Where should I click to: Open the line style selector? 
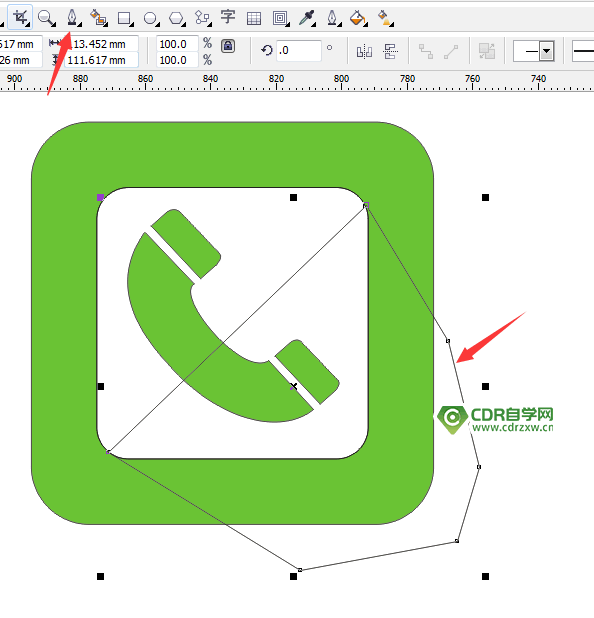click(583, 51)
